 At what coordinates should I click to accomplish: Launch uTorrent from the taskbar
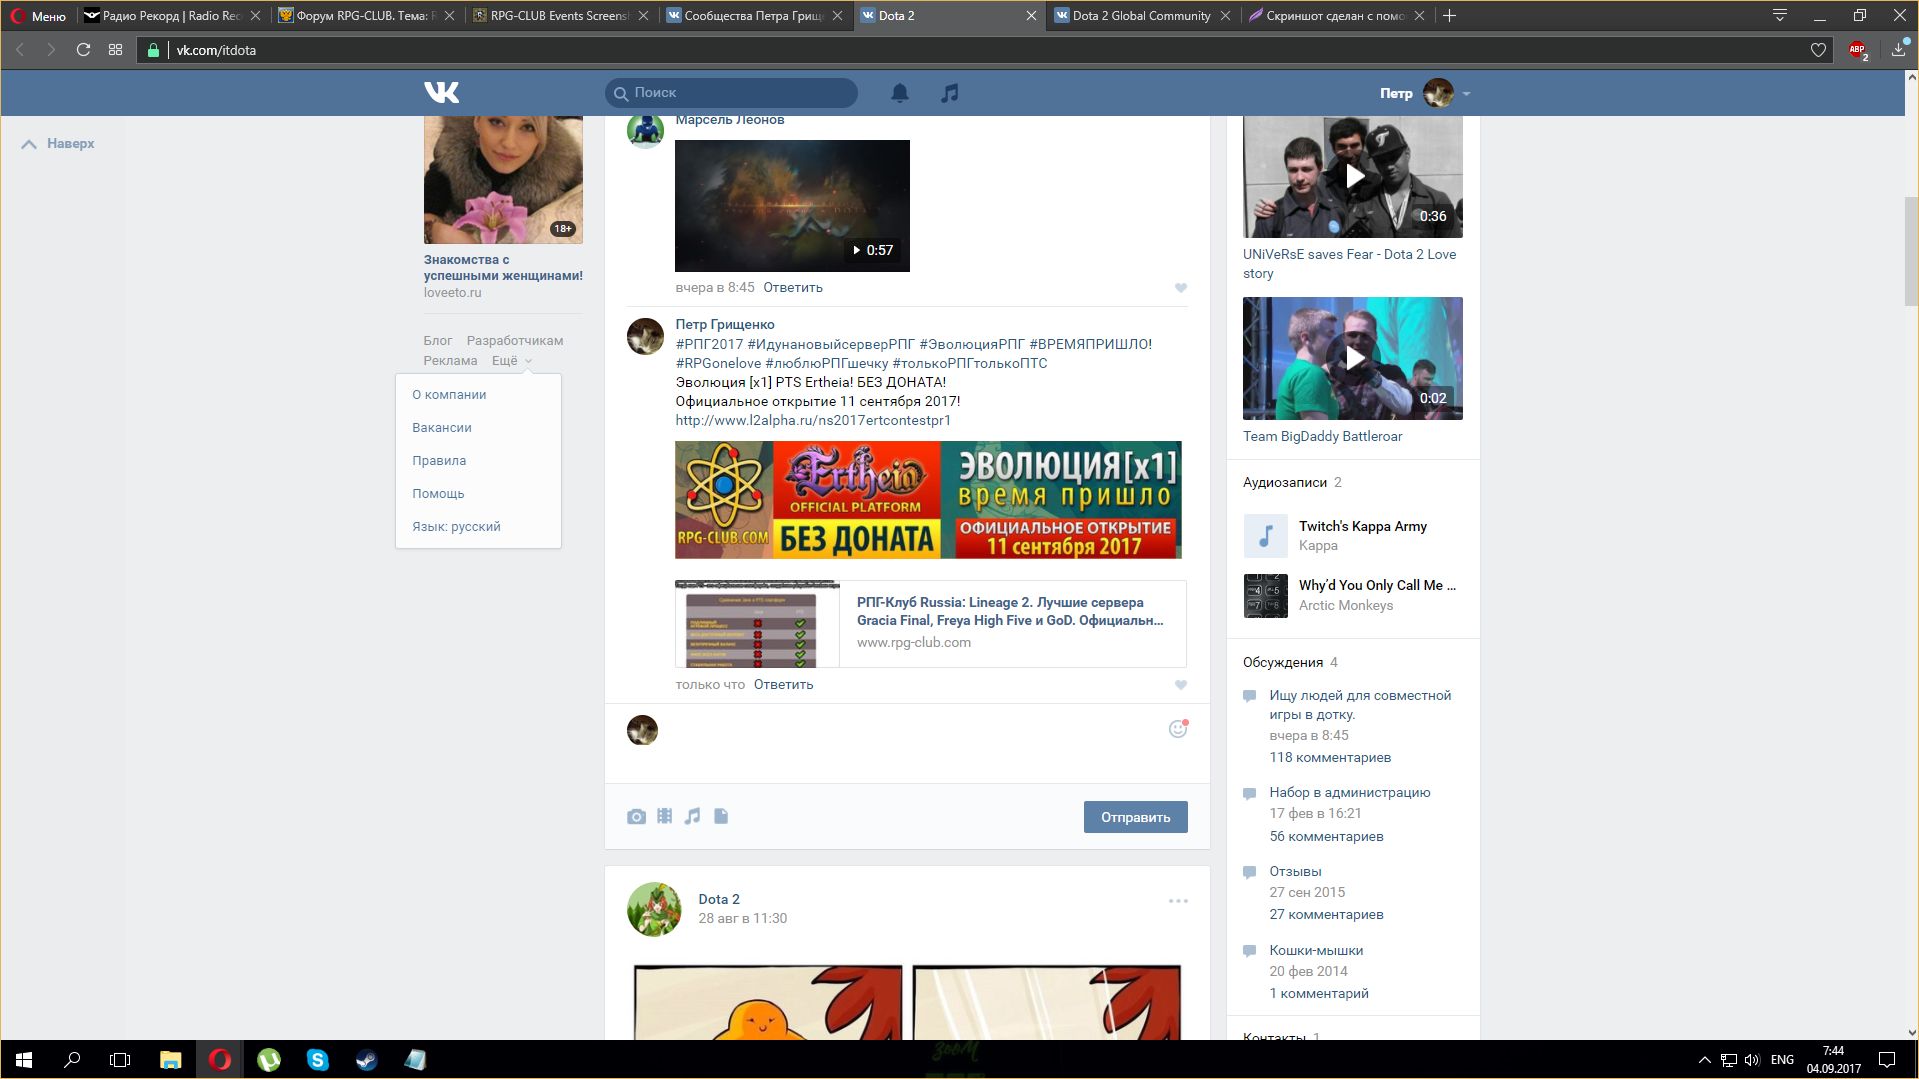coord(268,1060)
